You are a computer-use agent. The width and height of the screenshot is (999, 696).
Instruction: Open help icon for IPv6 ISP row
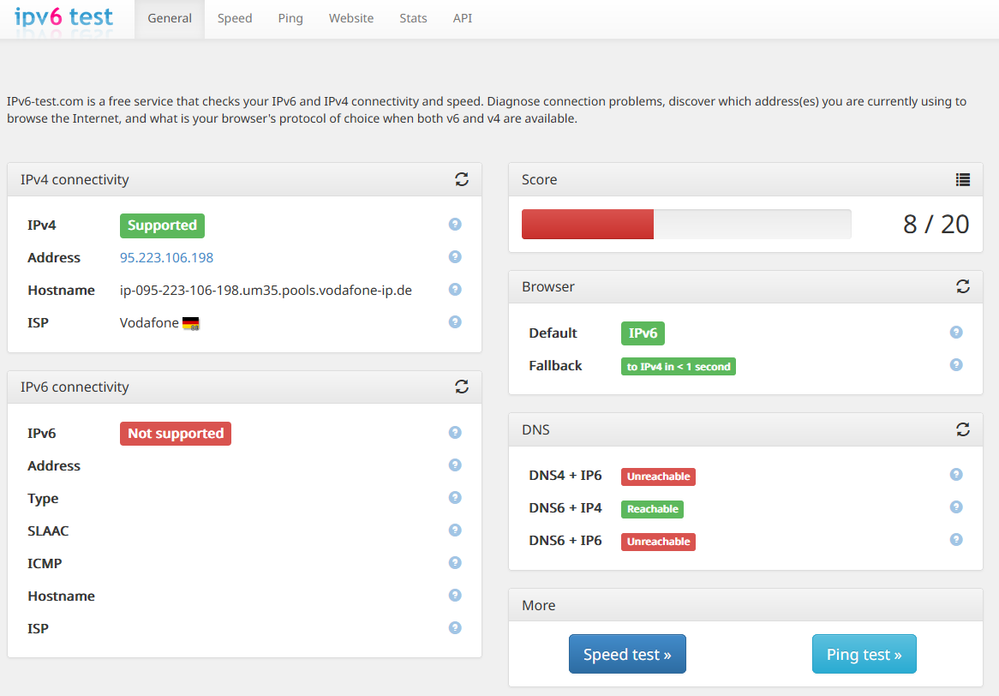click(x=455, y=628)
